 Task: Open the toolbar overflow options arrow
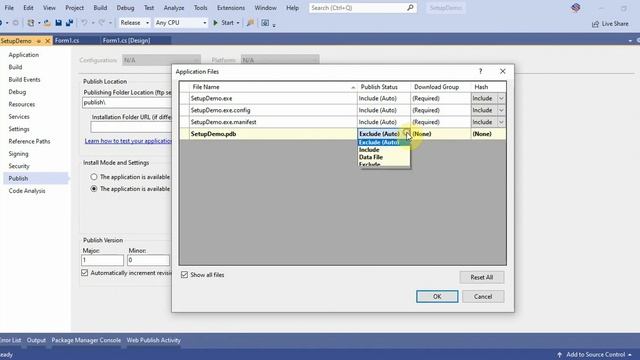[x=274, y=25]
